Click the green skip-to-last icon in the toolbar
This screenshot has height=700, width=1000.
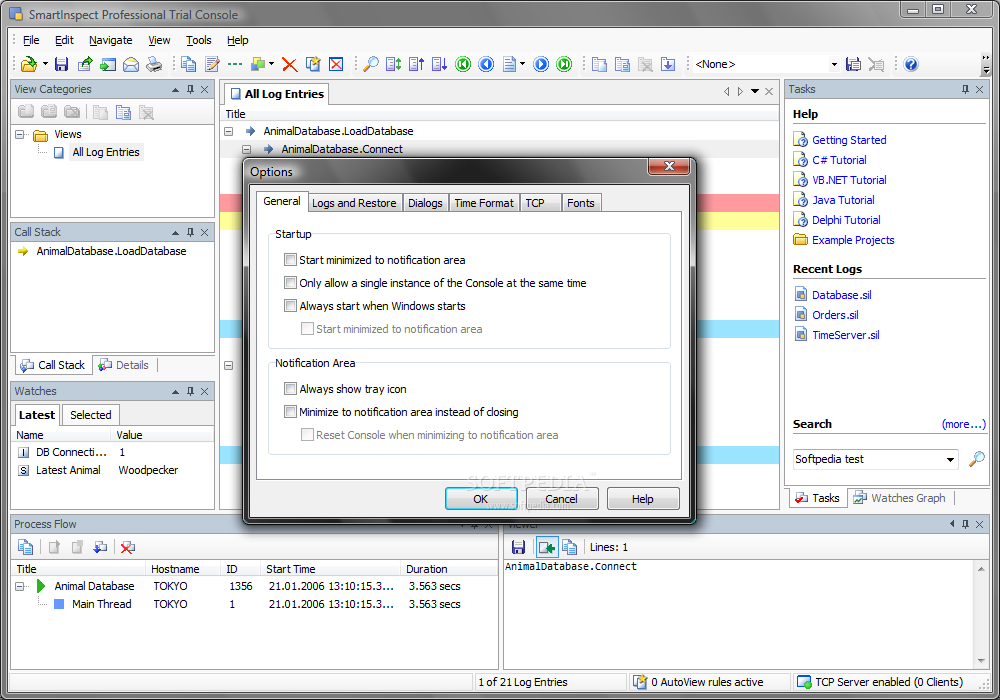coord(564,64)
